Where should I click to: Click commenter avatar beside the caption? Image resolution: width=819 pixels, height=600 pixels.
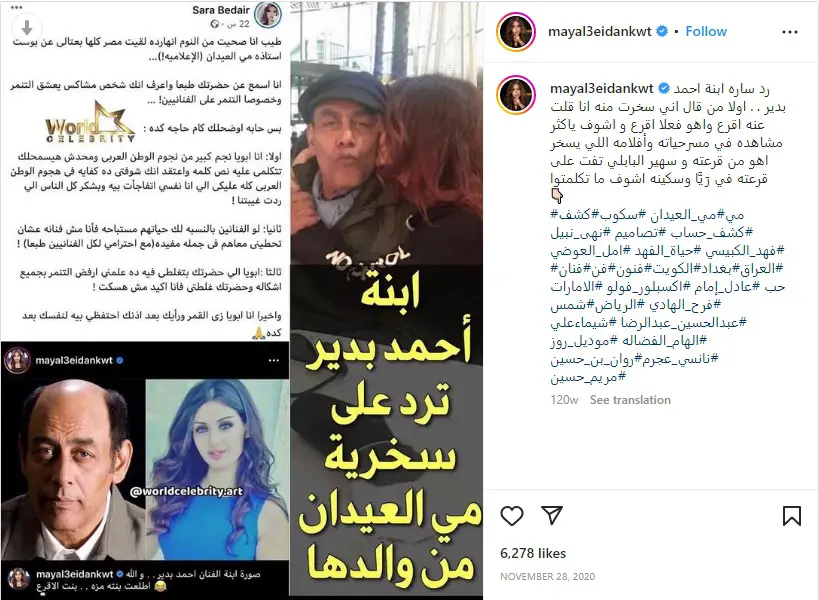click(516, 95)
